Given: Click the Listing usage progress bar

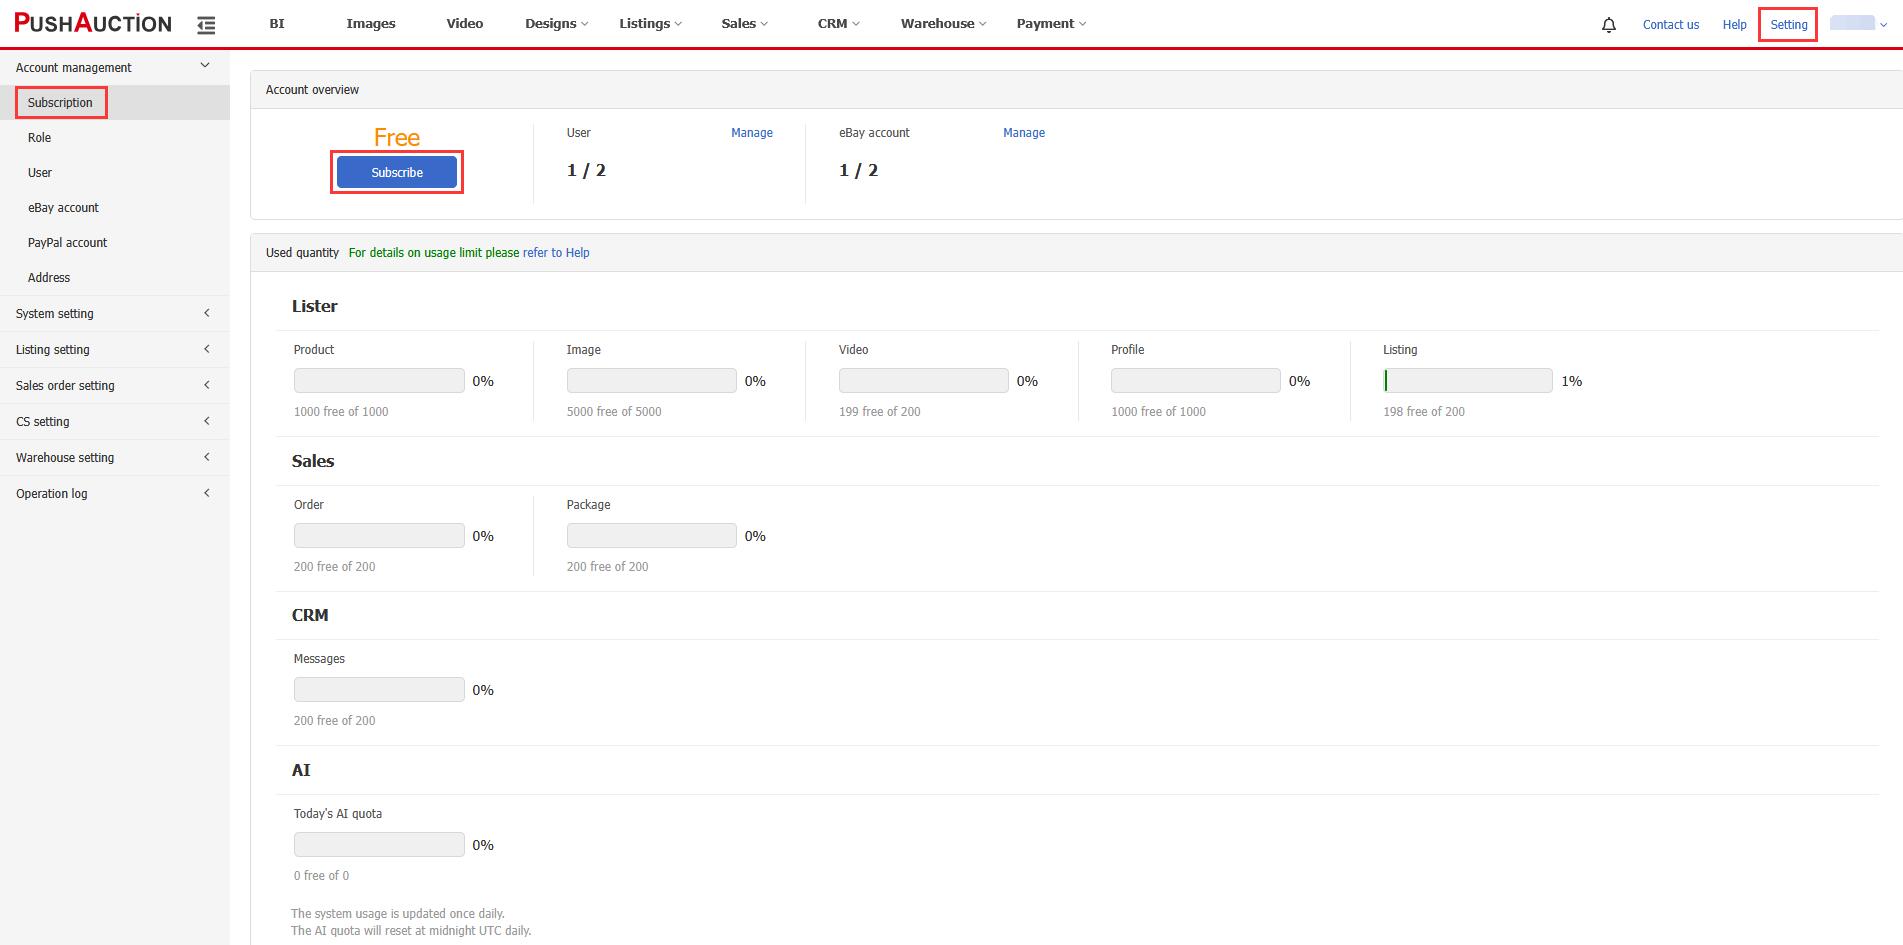Looking at the screenshot, I should click(x=1468, y=380).
